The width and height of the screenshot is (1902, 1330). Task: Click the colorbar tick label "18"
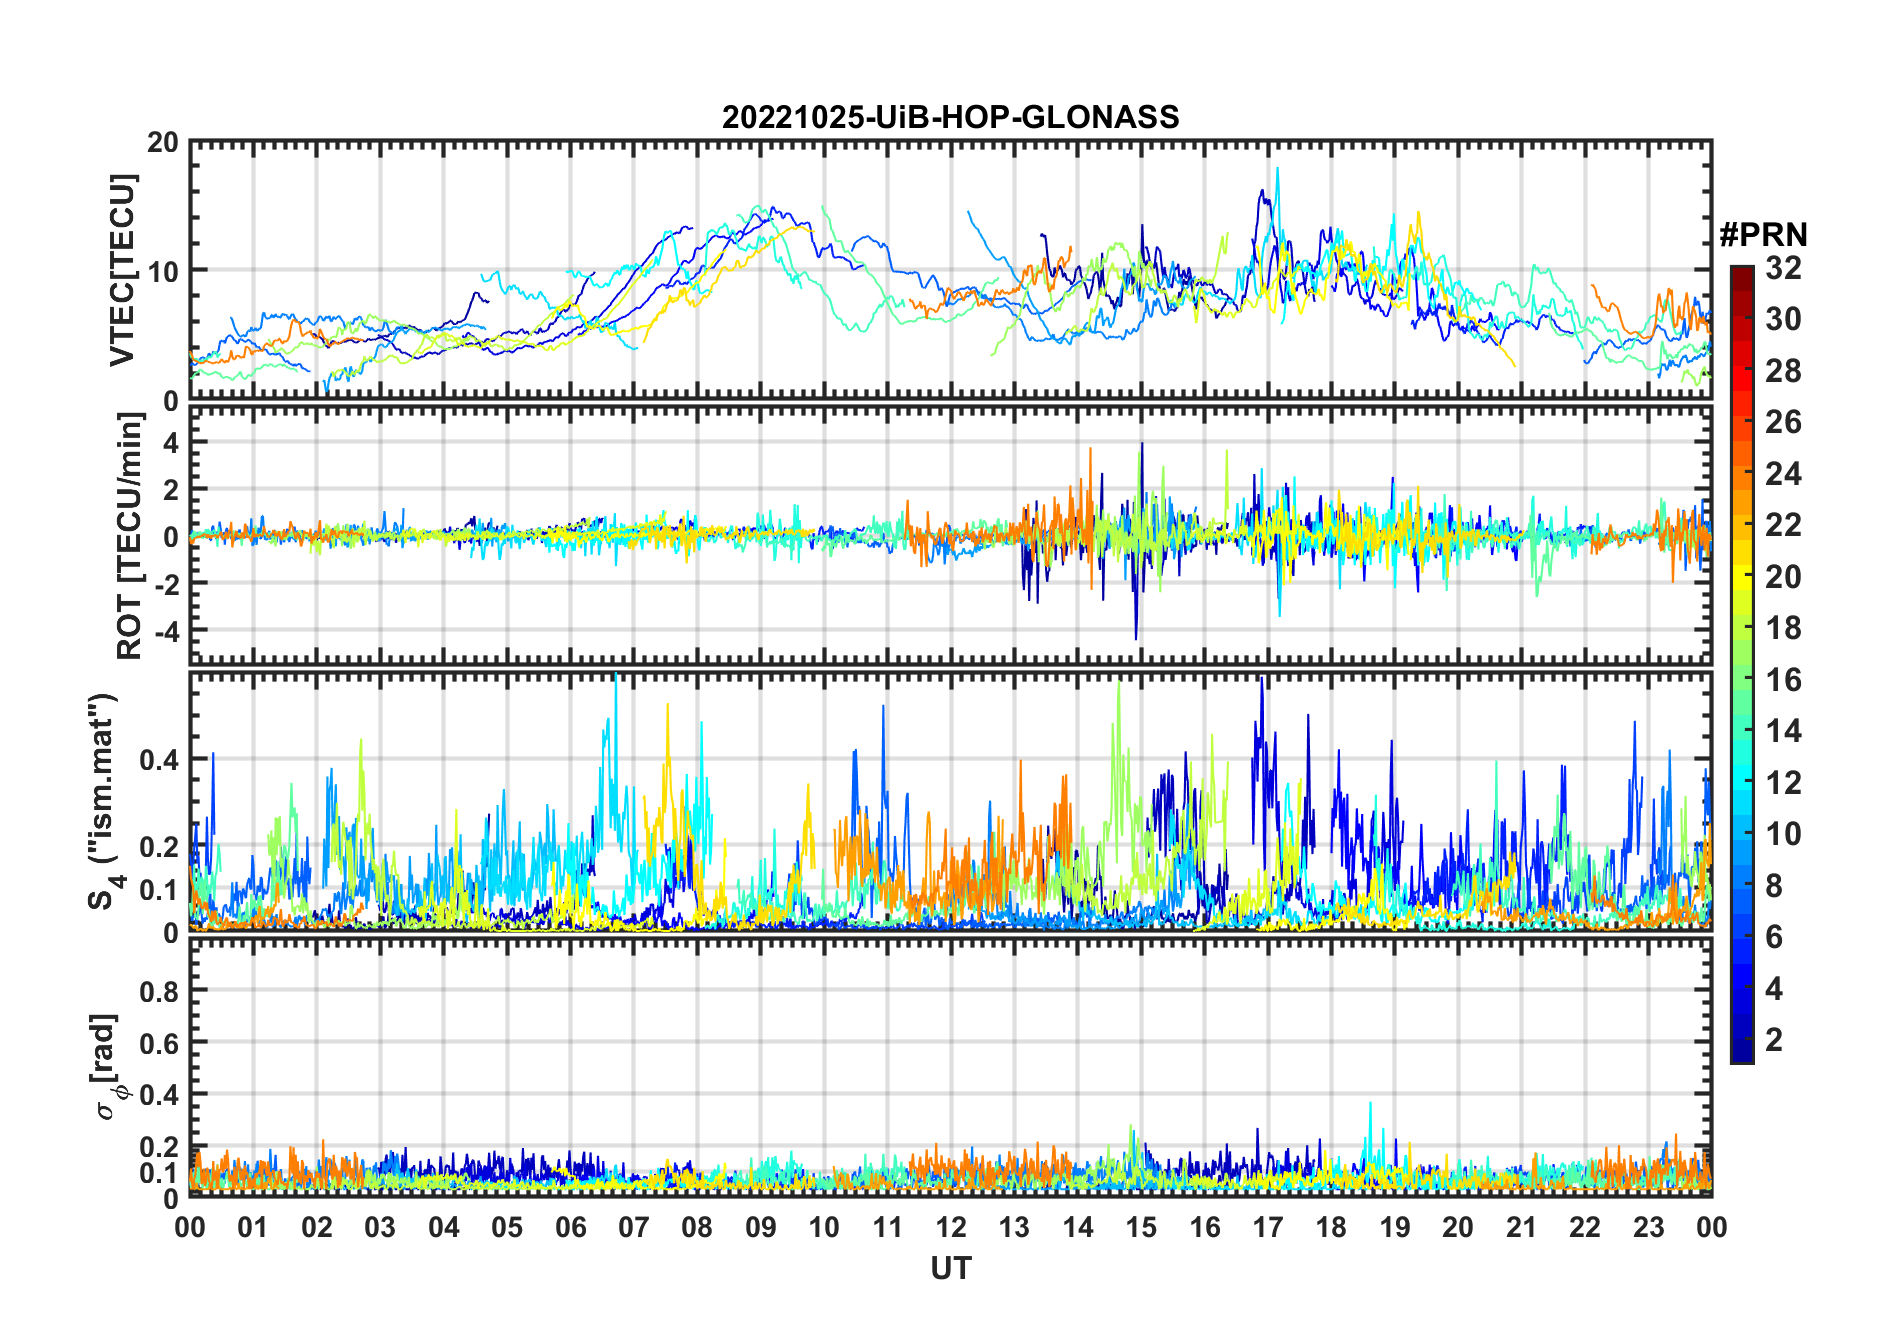[x=1783, y=628]
